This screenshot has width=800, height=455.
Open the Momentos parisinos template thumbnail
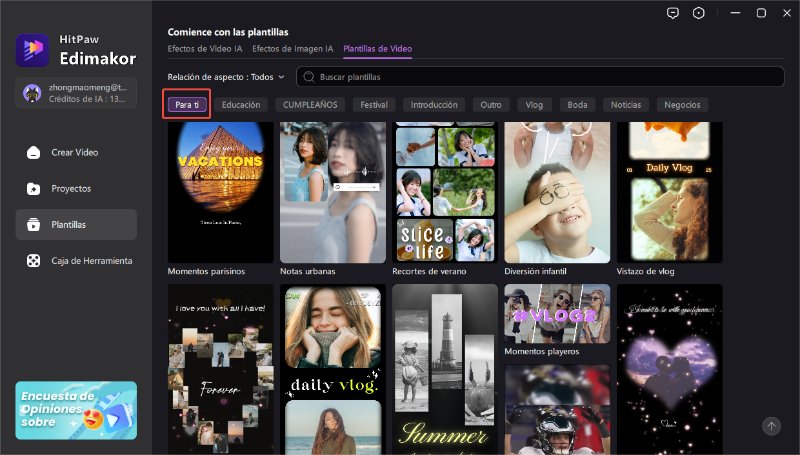(220, 191)
